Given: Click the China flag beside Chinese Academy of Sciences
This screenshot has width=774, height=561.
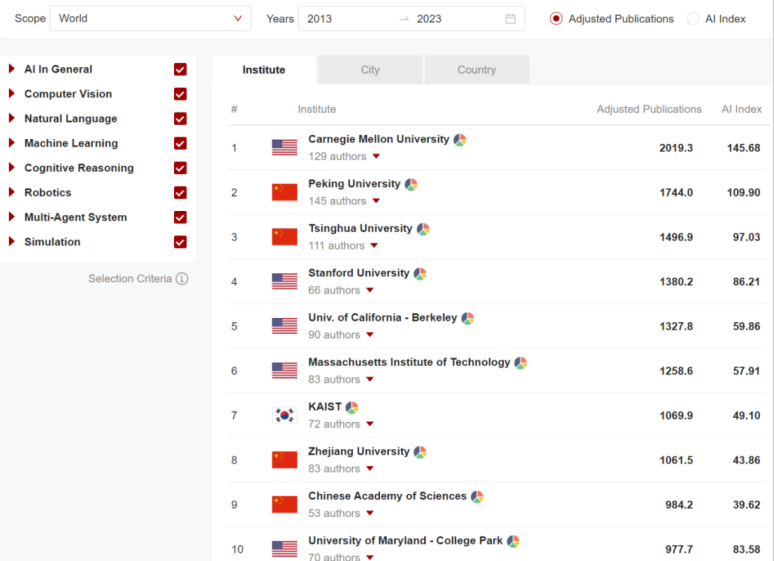Looking at the screenshot, I should tap(284, 505).
